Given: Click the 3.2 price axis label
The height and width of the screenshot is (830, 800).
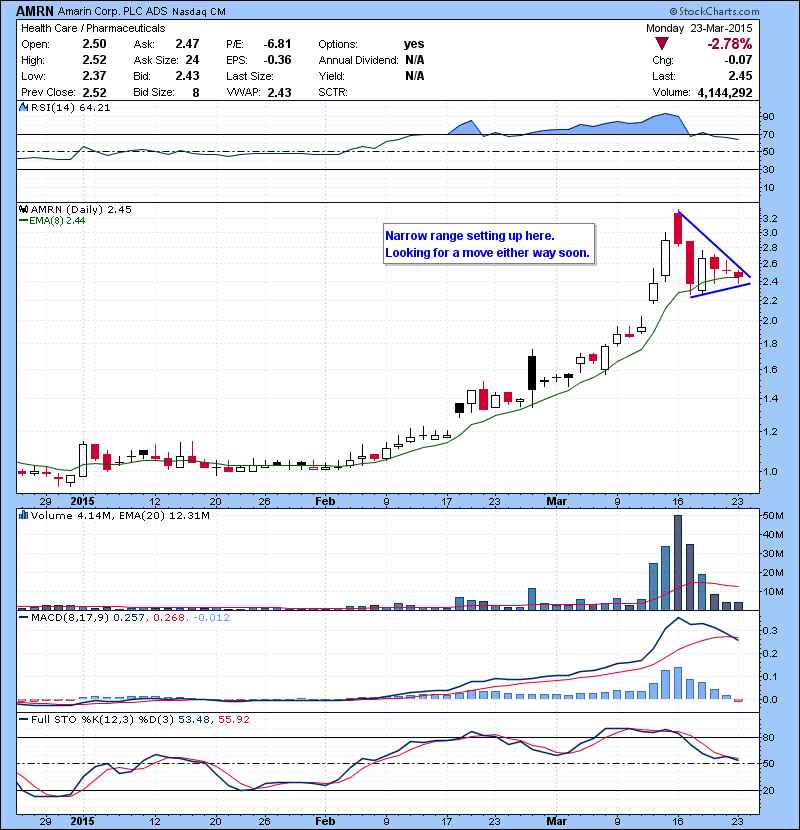Looking at the screenshot, I should click(x=770, y=219).
